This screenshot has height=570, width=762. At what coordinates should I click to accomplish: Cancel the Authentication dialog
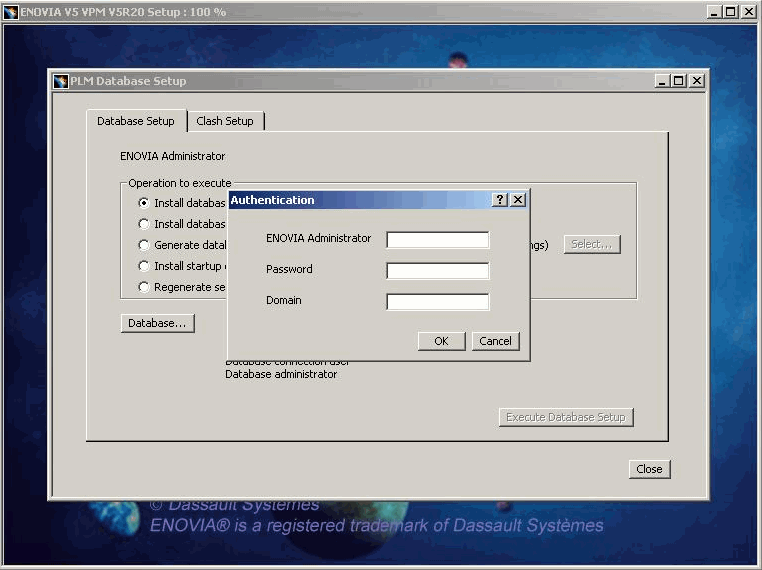[x=495, y=341]
